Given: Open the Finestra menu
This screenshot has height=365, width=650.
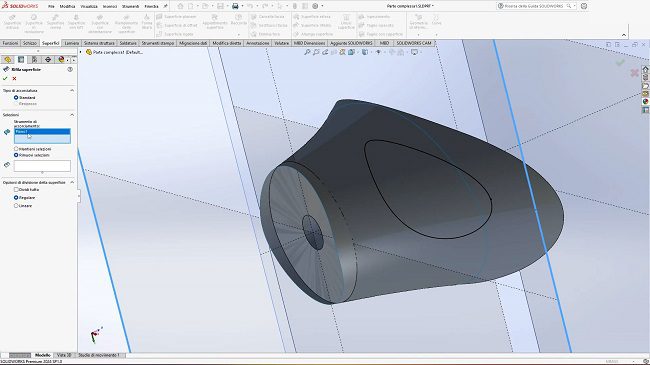Looking at the screenshot, I should click(x=151, y=6).
